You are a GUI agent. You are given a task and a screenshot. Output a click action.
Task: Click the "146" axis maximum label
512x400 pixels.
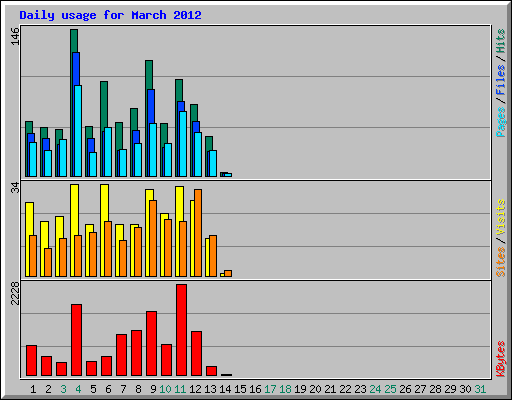15,36
